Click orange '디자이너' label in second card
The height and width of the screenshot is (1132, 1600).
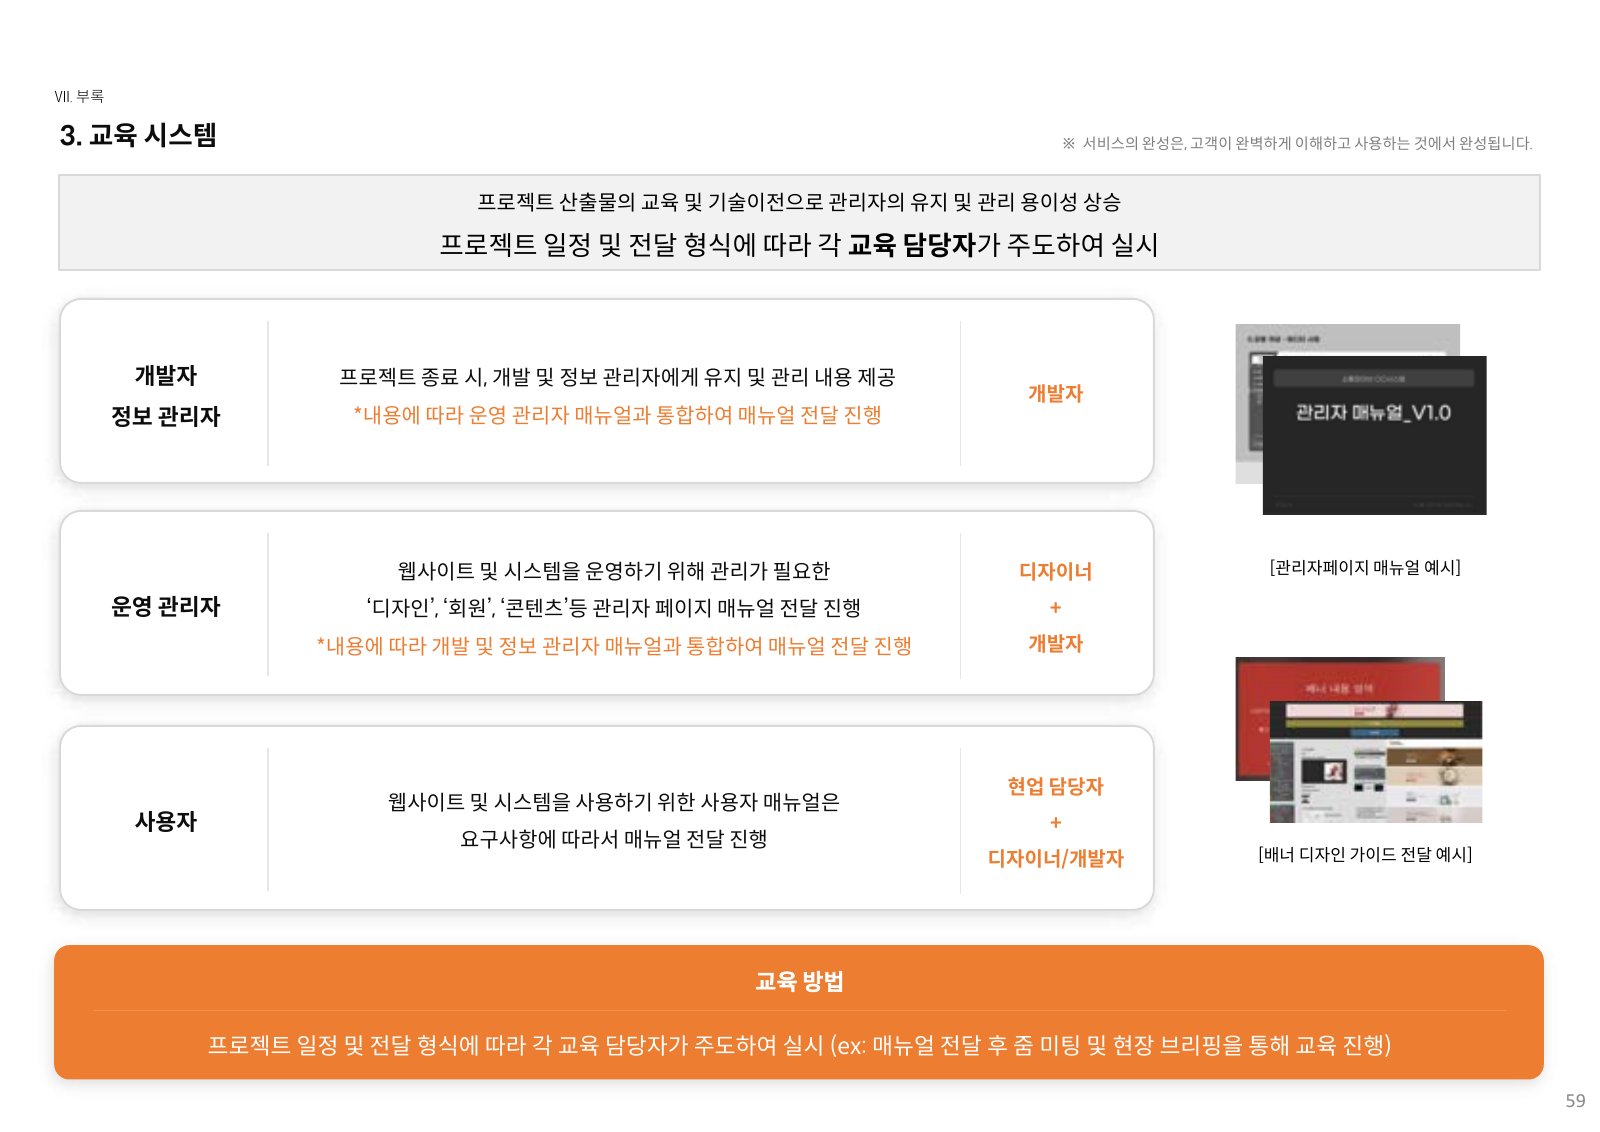(x=1055, y=571)
